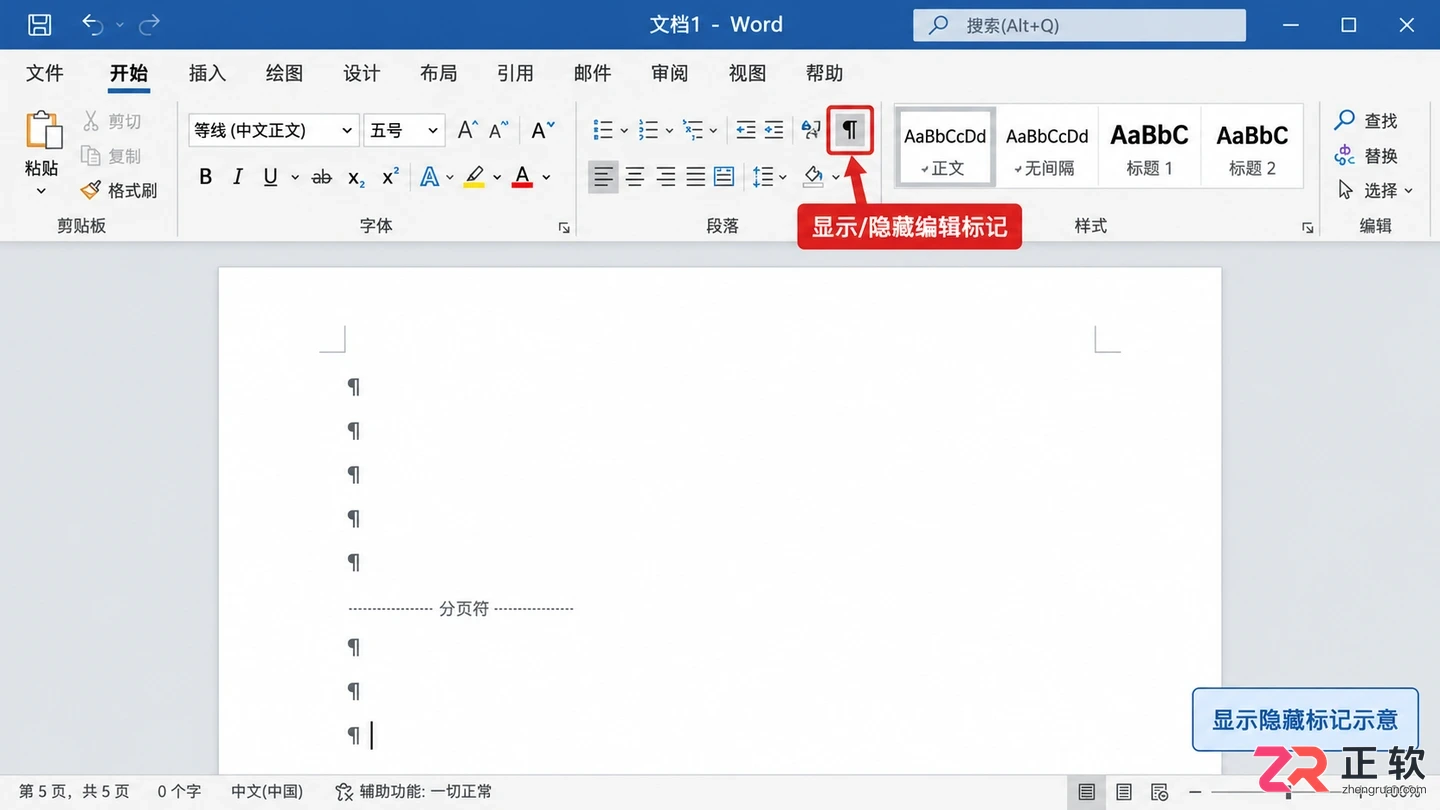Screen dimensions: 1440x810
Task: Toggle Bold formatting
Action: 206,177
